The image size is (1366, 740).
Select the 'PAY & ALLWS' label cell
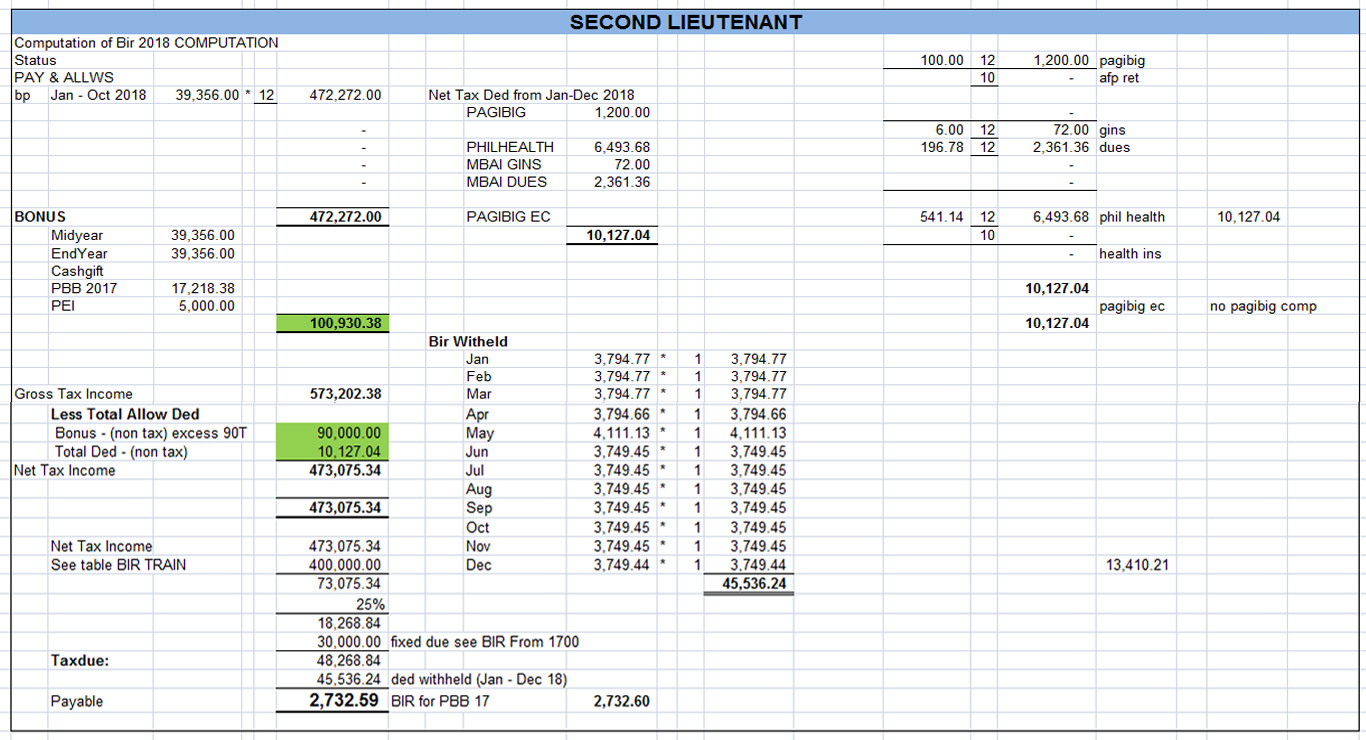[64, 77]
